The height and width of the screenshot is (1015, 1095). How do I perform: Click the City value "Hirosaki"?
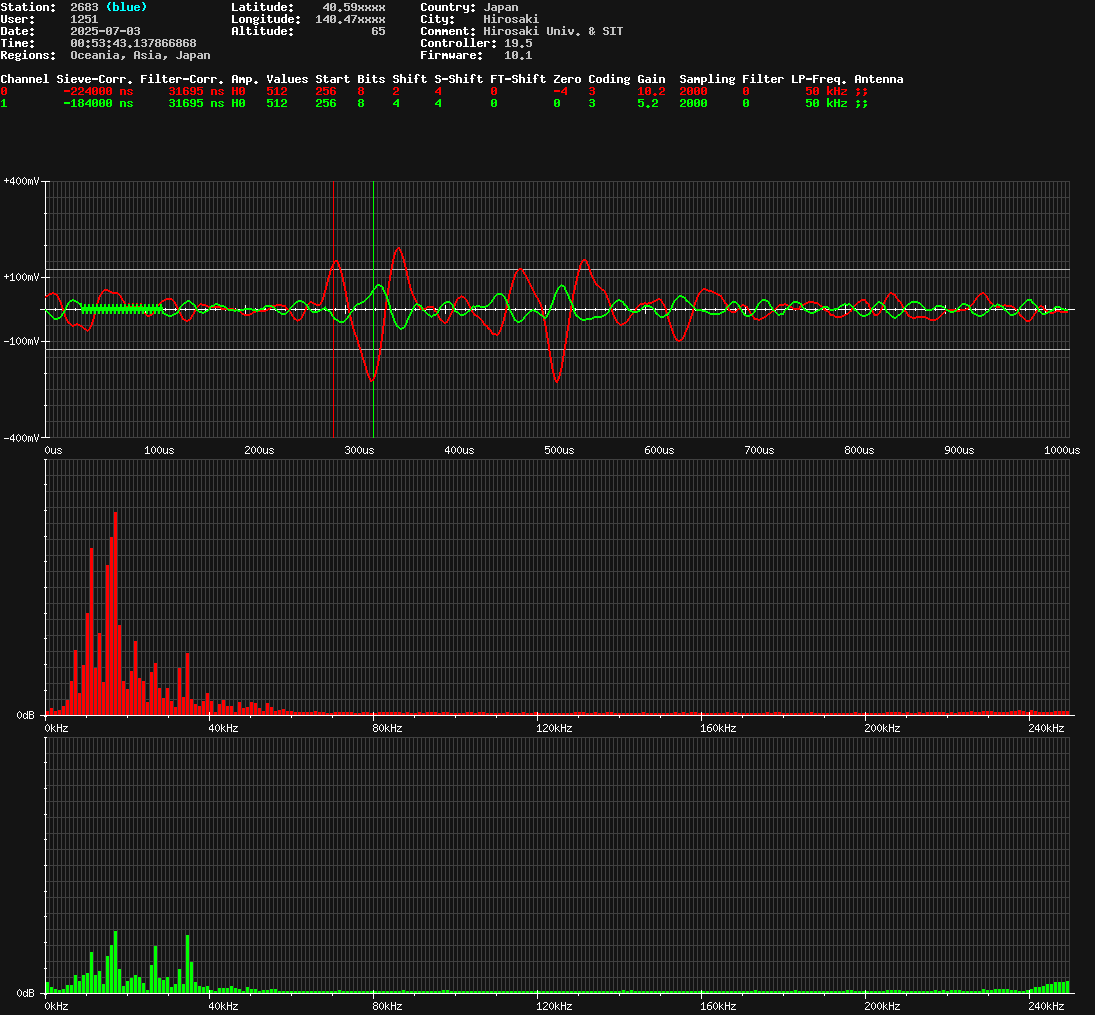(x=511, y=19)
